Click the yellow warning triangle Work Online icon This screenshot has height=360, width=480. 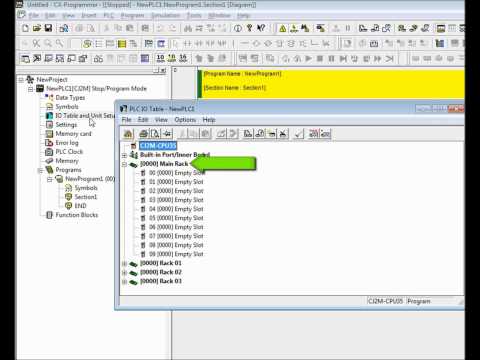pyautogui.click(x=283, y=29)
